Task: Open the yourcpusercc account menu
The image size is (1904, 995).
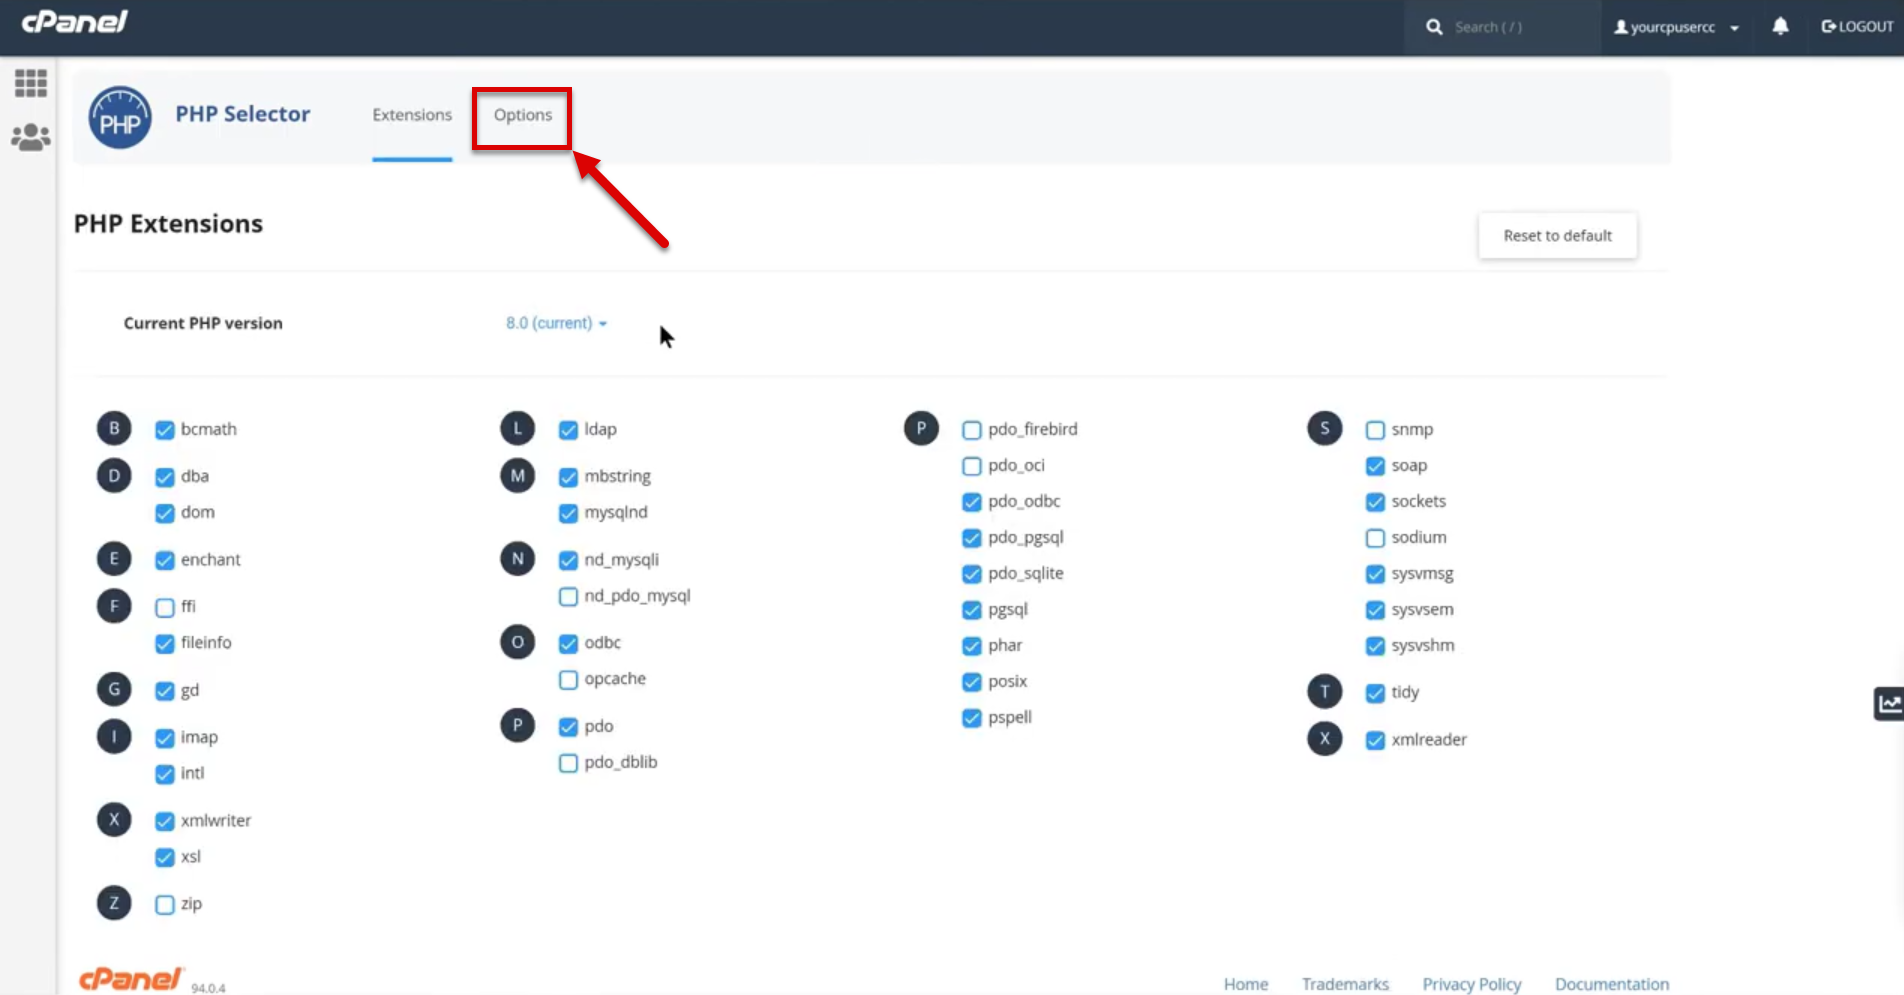Action: point(1676,27)
